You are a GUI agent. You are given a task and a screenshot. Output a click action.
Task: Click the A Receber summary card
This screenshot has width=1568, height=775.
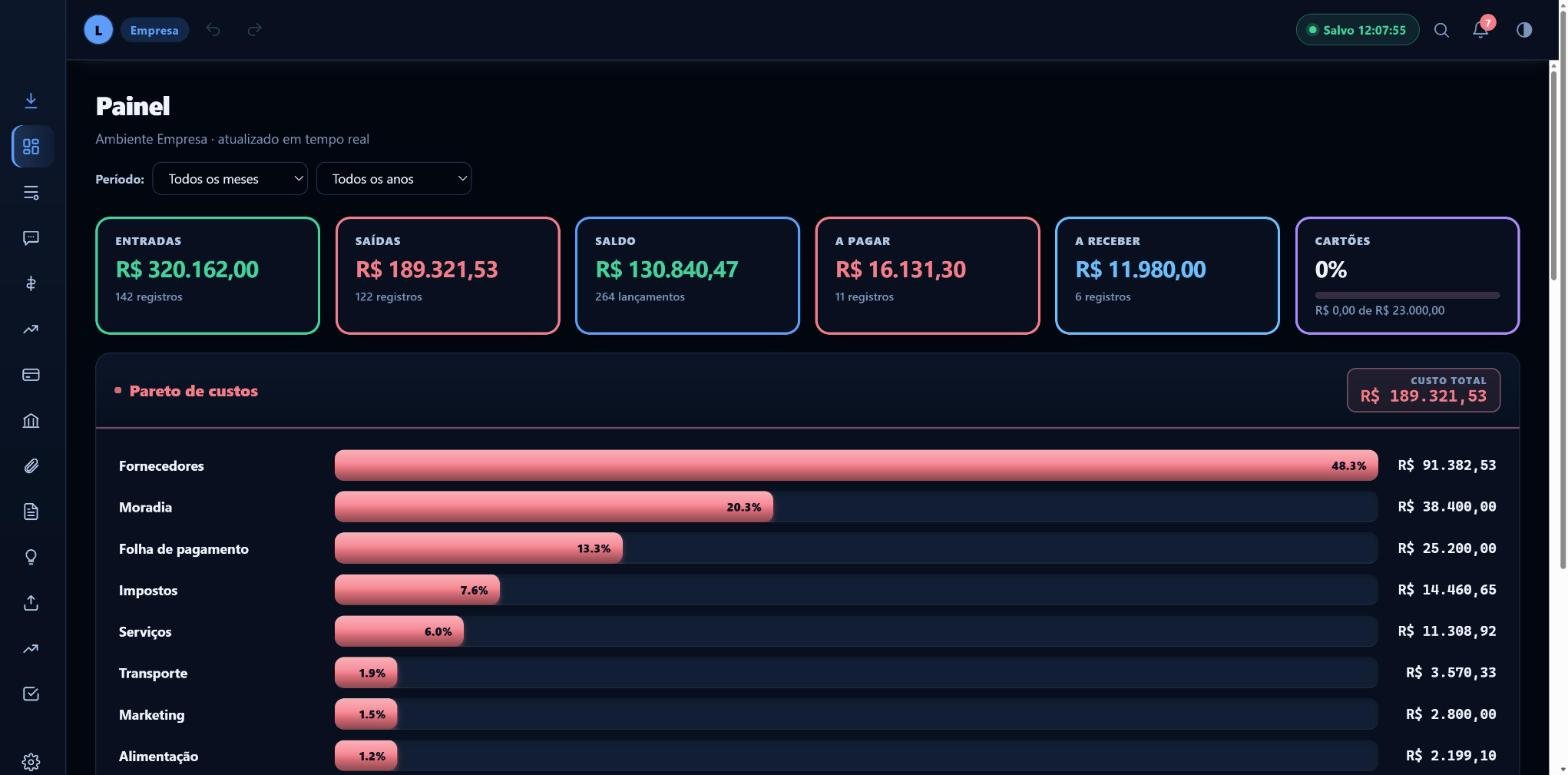[1168, 276]
